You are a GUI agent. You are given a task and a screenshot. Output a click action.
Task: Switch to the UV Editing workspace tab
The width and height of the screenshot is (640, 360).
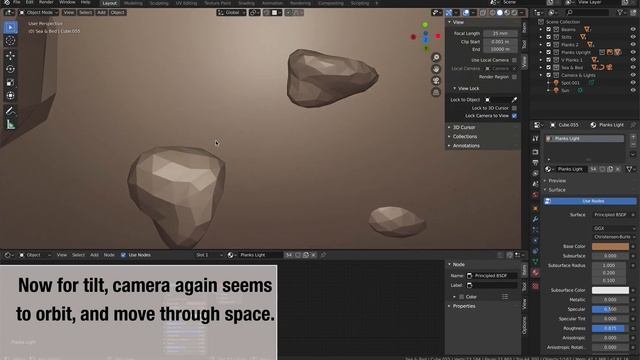pos(186,3)
